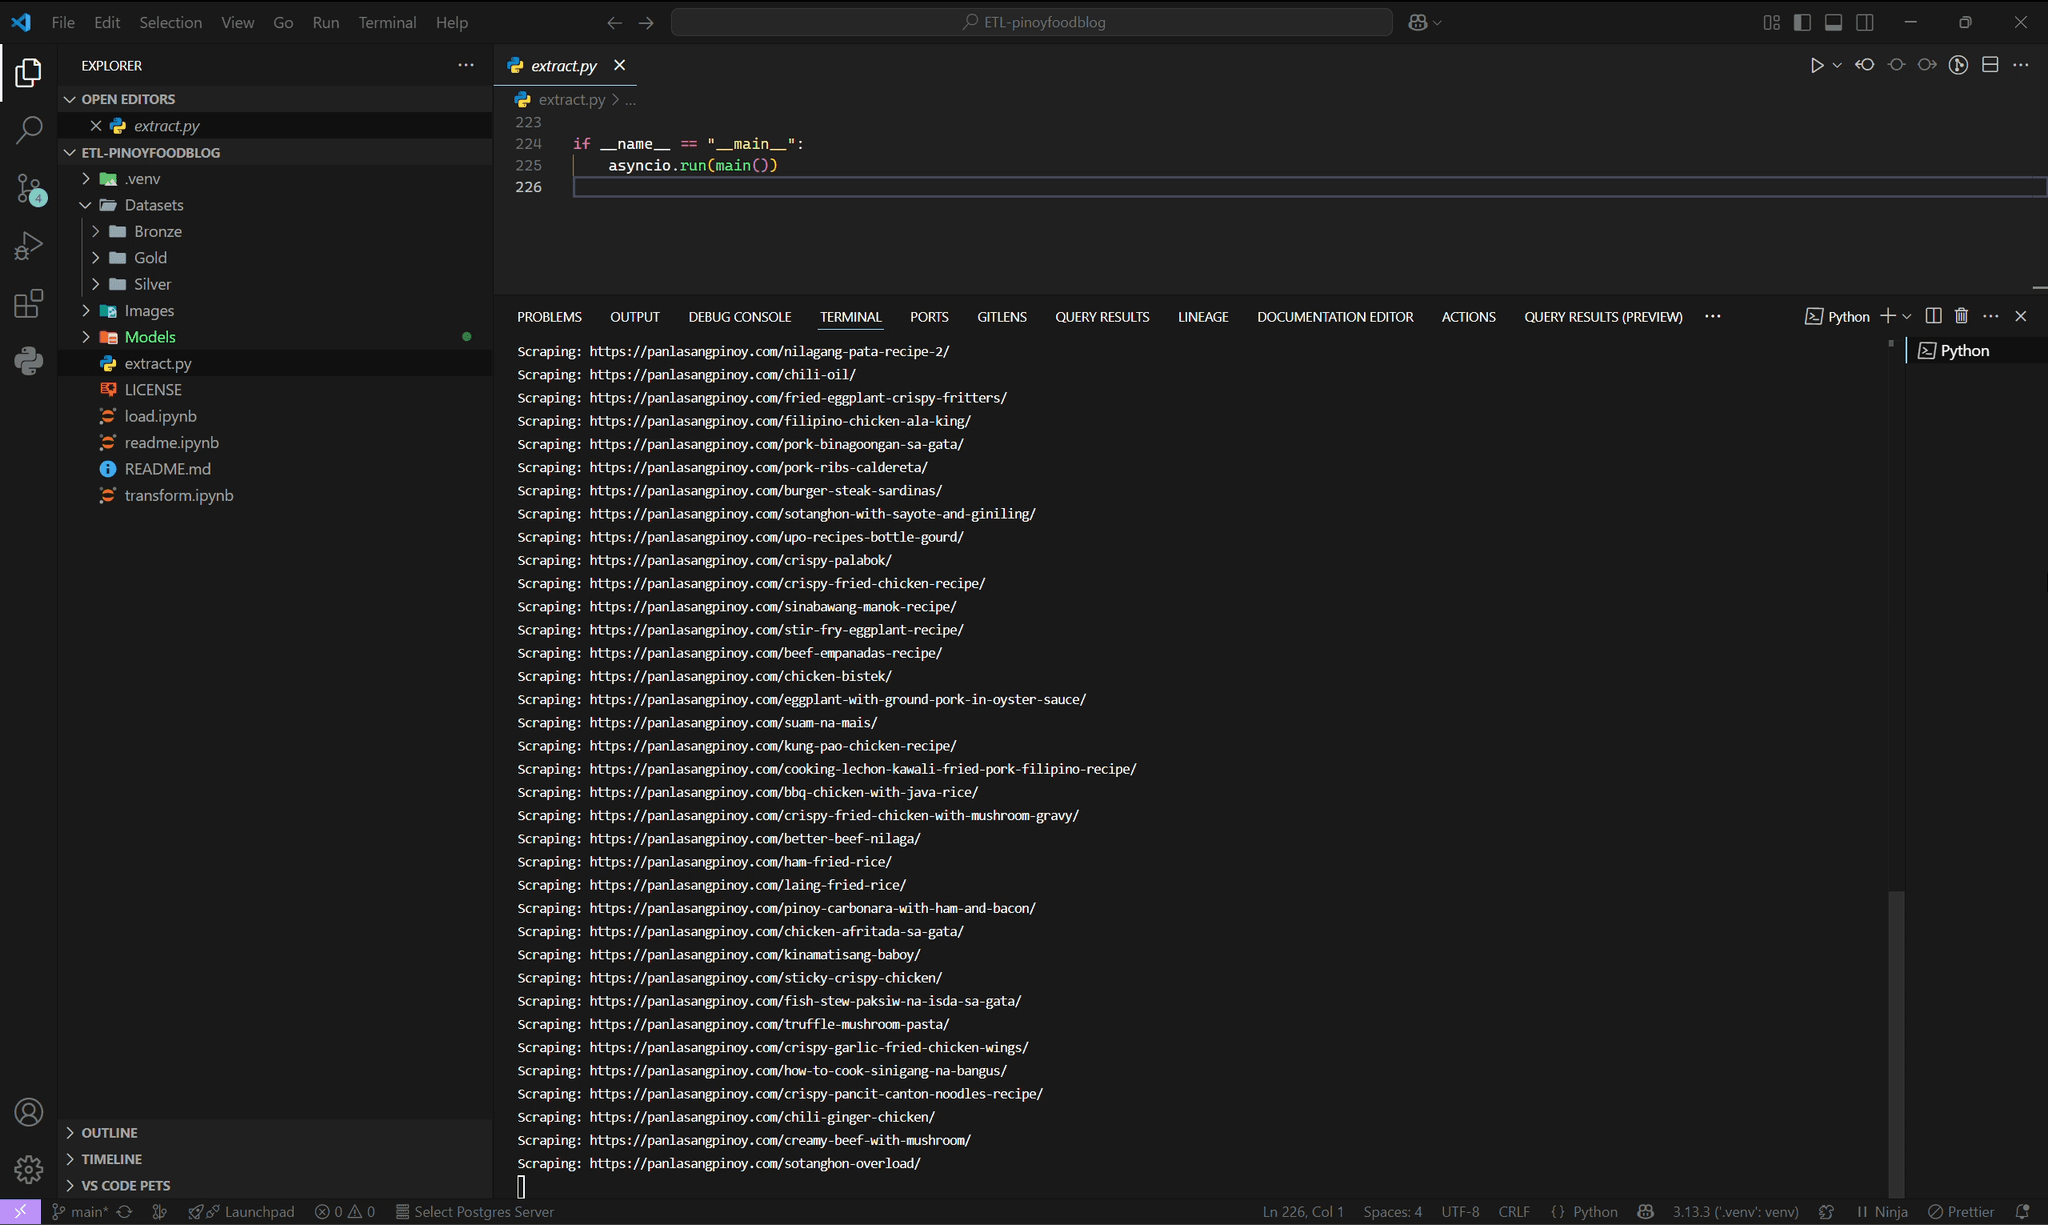Open the Extensions icon in the Activity Bar
Image resolution: width=2048 pixels, height=1225 pixels.
pos(27,304)
